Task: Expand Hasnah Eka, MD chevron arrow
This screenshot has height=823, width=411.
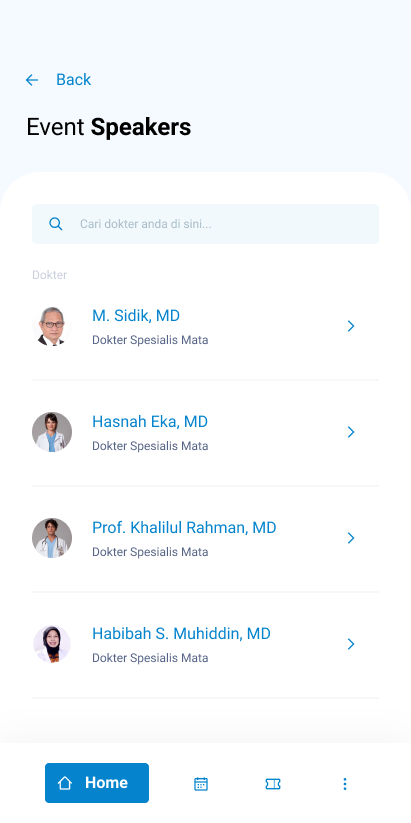Action: (x=351, y=432)
